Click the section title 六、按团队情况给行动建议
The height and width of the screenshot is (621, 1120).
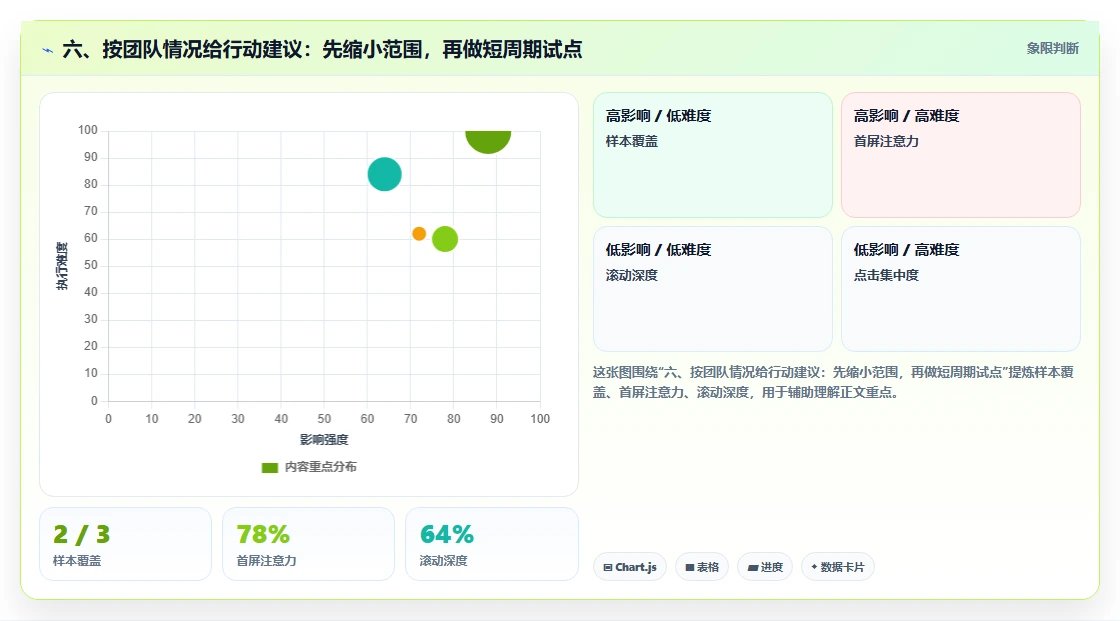click(322, 49)
